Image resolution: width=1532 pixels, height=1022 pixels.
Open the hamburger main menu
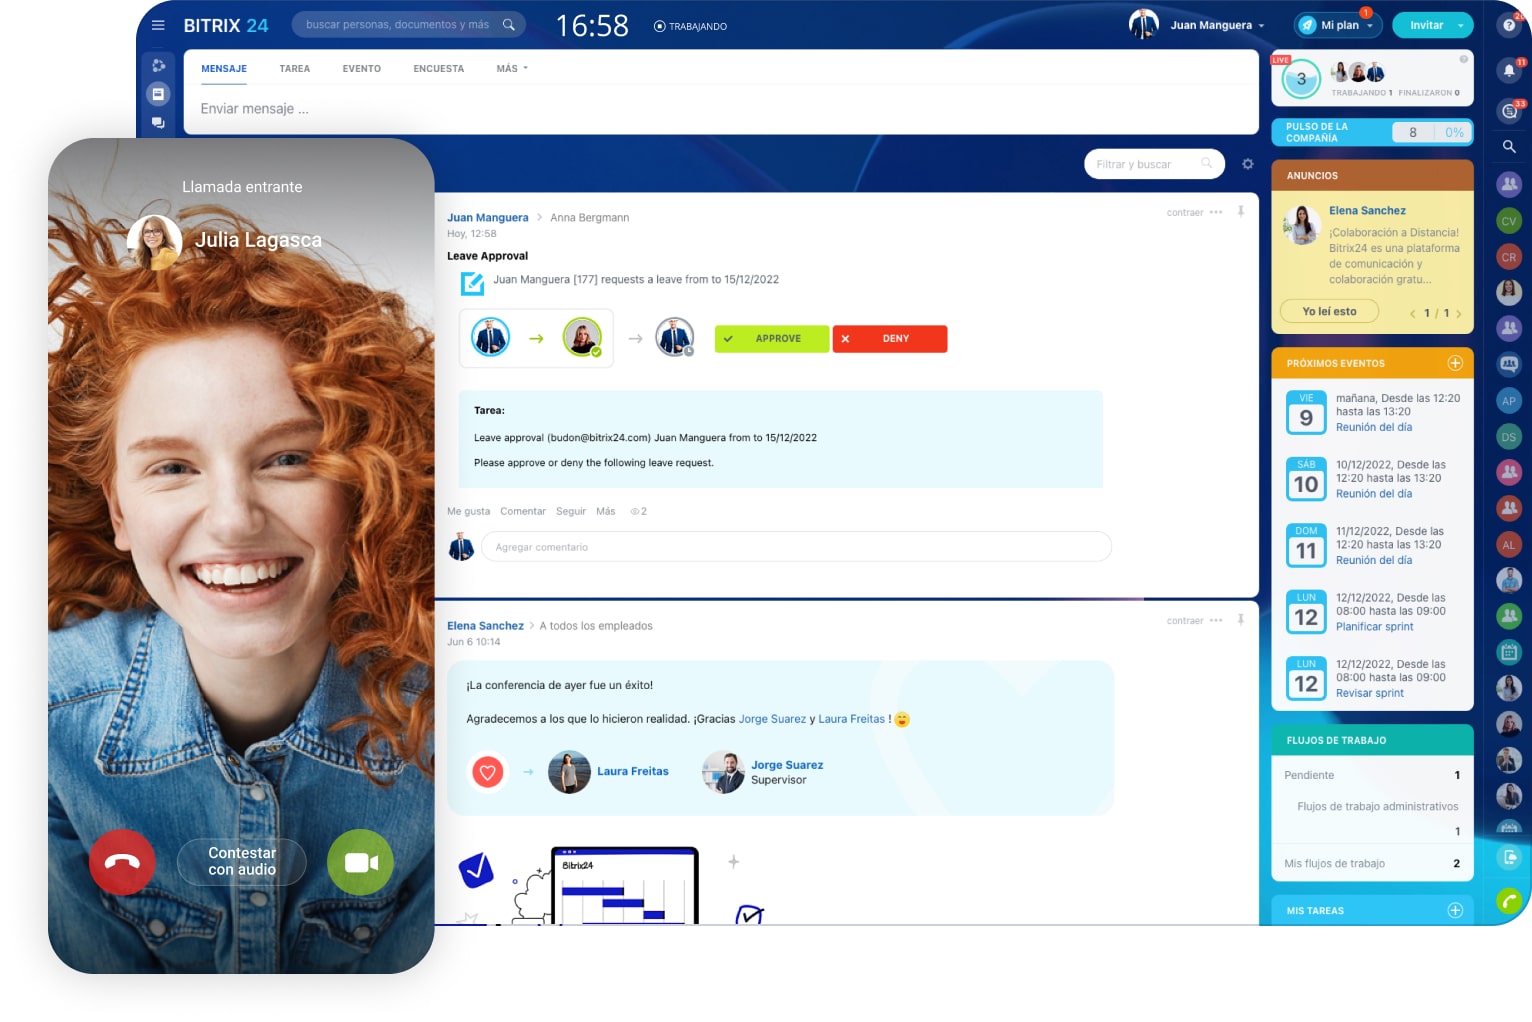pyautogui.click(x=158, y=25)
